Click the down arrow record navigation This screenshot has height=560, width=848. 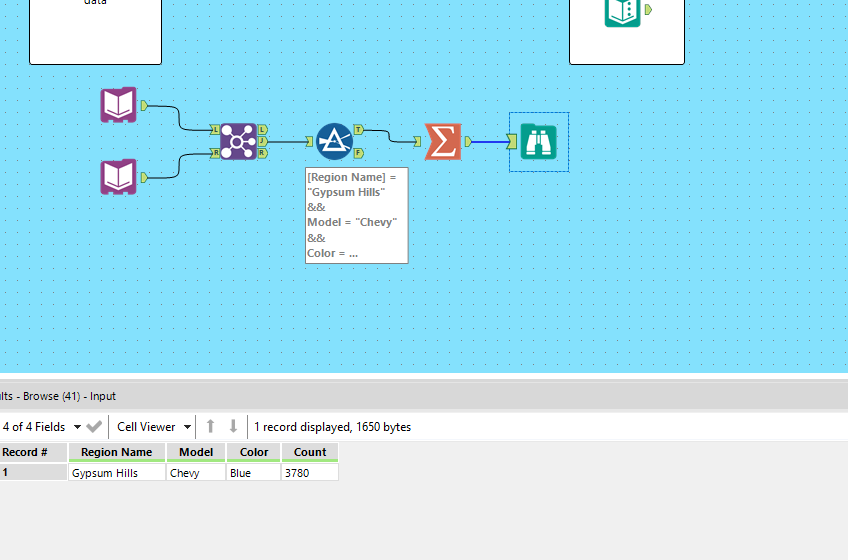click(233, 427)
